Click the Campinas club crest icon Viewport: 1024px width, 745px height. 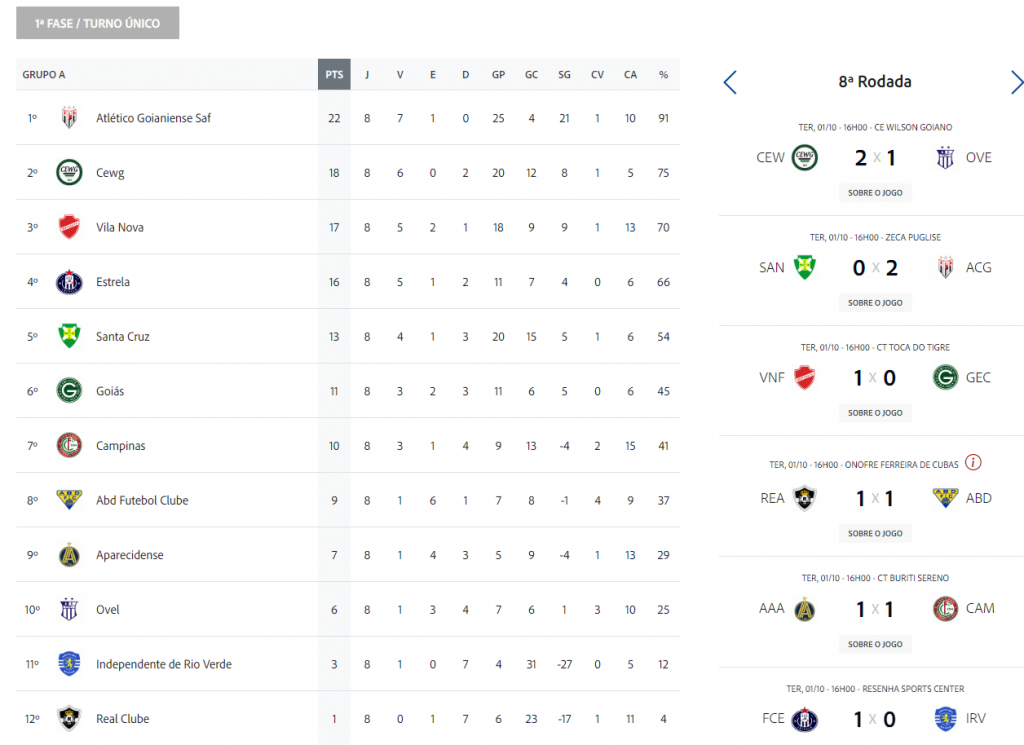coord(69,445)
